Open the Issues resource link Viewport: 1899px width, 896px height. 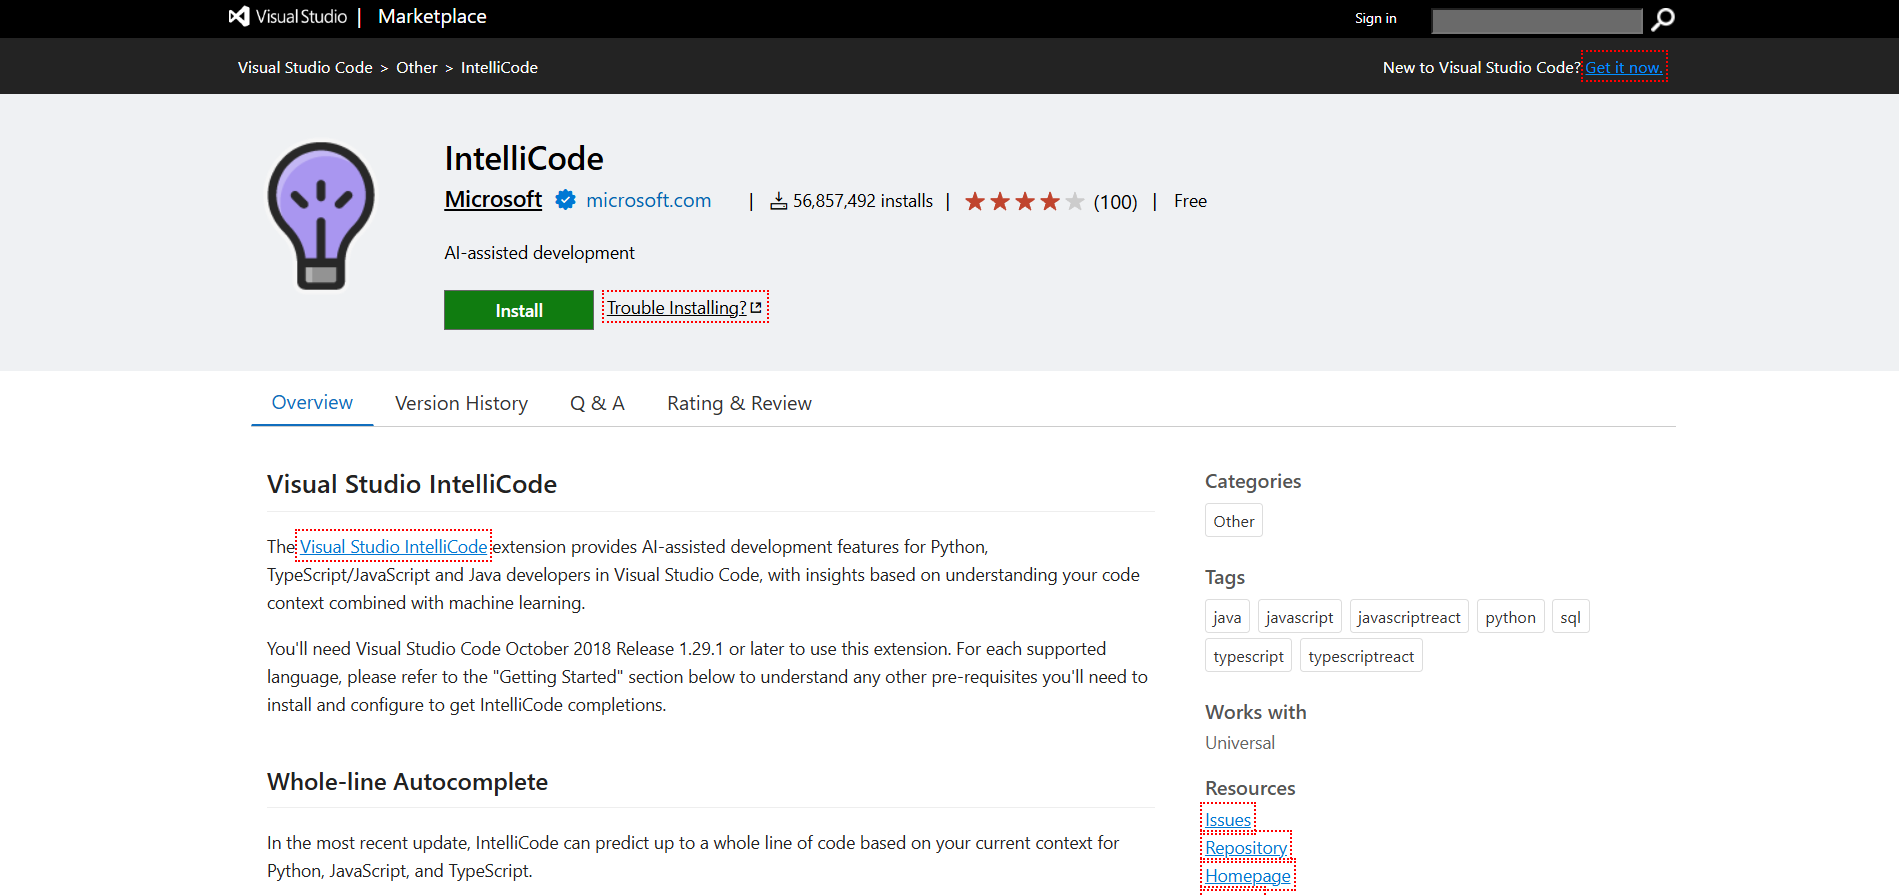point(1228,819)
